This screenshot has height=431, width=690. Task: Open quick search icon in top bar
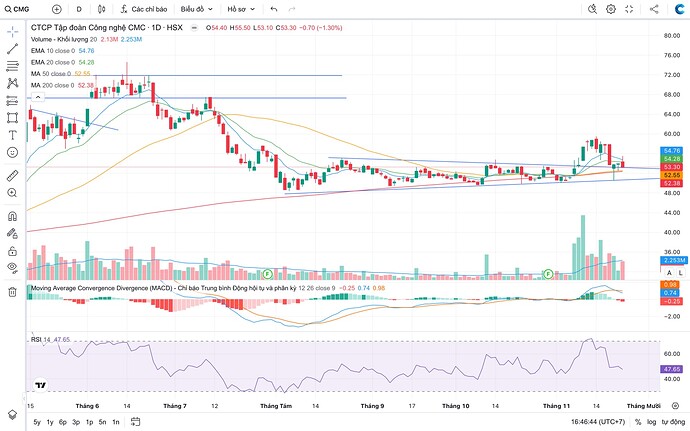coord(592,9)
